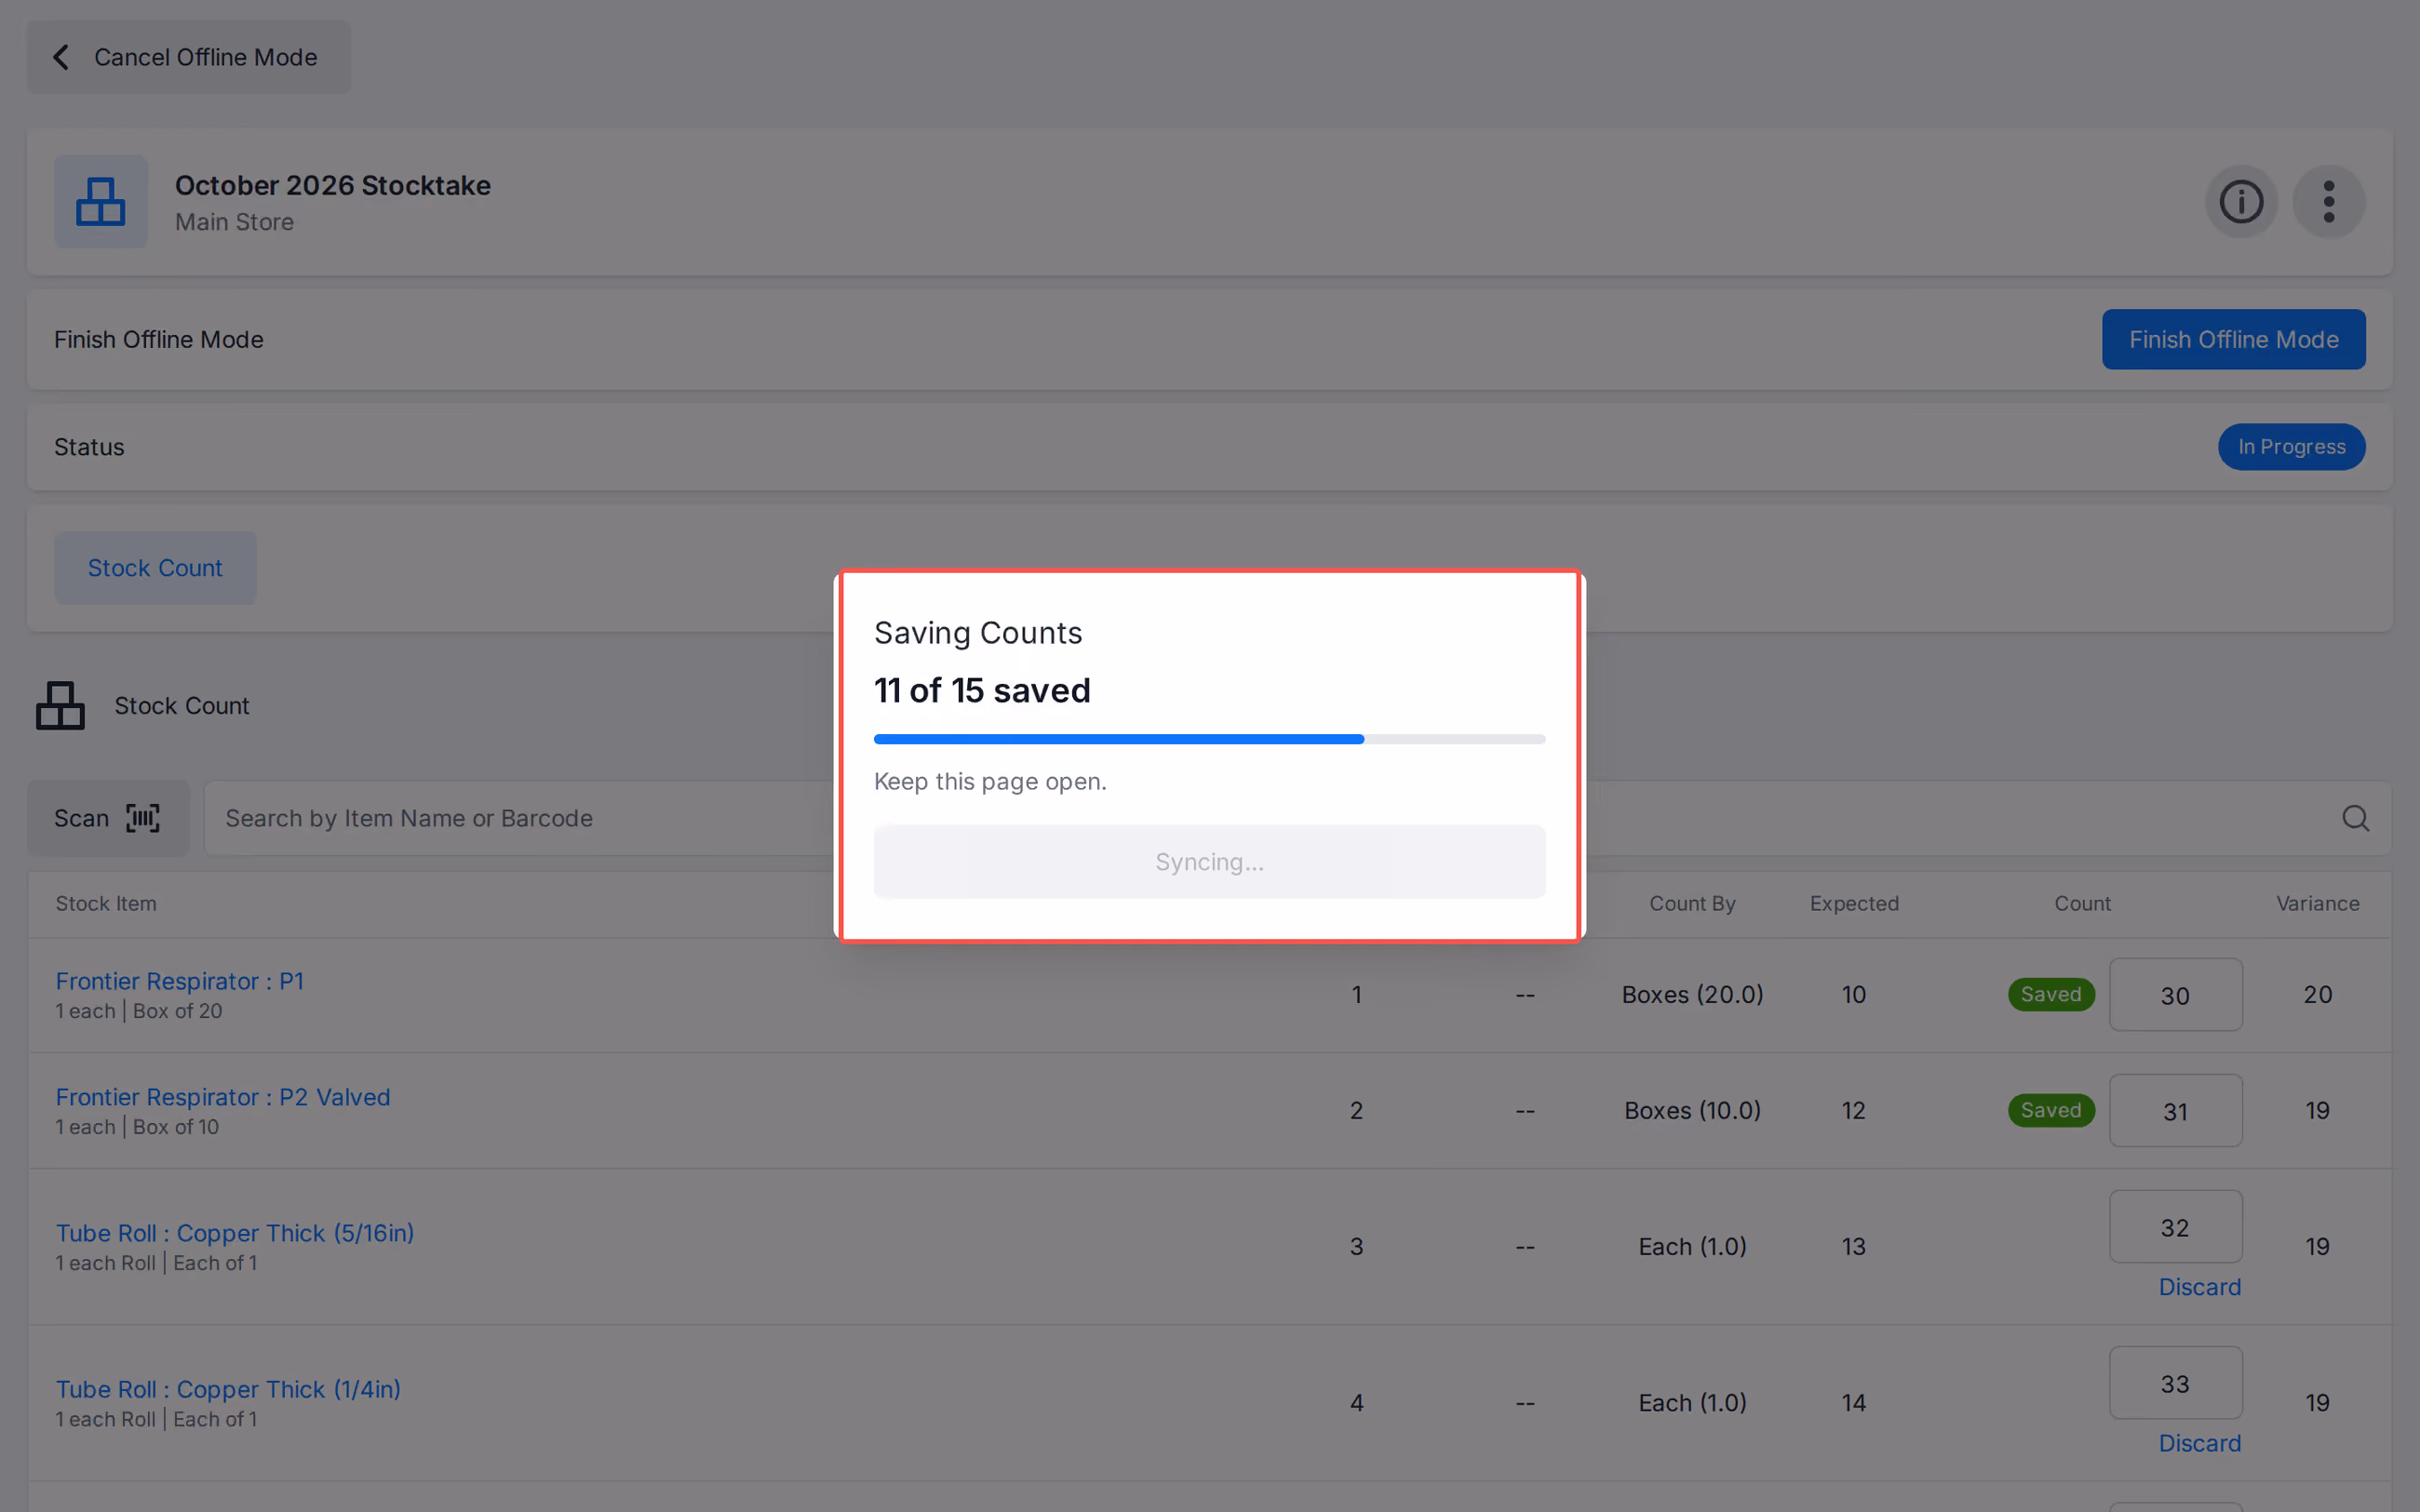The image size is (2420, 1512).
Task: Click the count field showing 30
Action: coord(2175,995)
